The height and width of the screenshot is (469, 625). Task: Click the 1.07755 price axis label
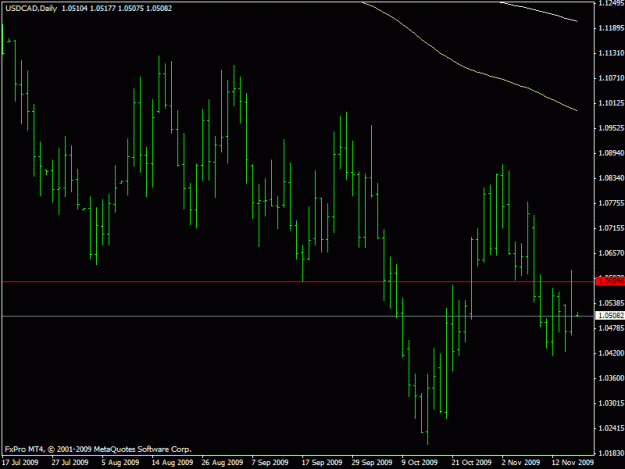click(x=611, y=203)
